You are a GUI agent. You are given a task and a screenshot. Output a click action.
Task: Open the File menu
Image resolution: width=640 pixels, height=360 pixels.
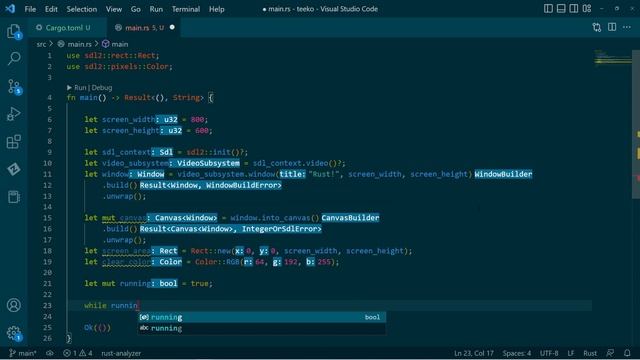[x=30, y=9]
